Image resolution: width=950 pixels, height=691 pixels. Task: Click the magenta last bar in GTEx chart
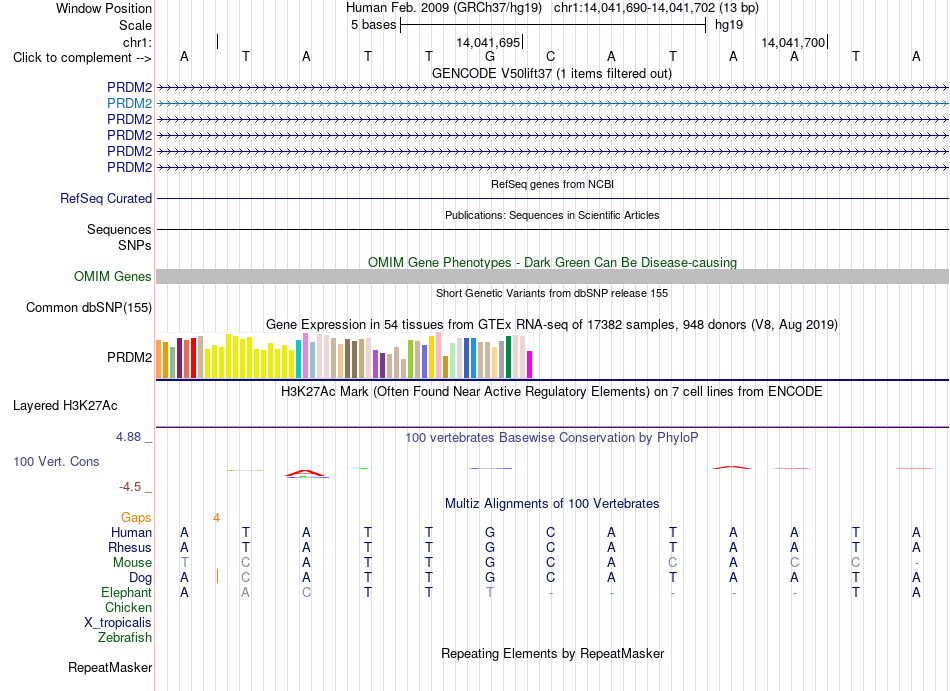coord(529,365)
